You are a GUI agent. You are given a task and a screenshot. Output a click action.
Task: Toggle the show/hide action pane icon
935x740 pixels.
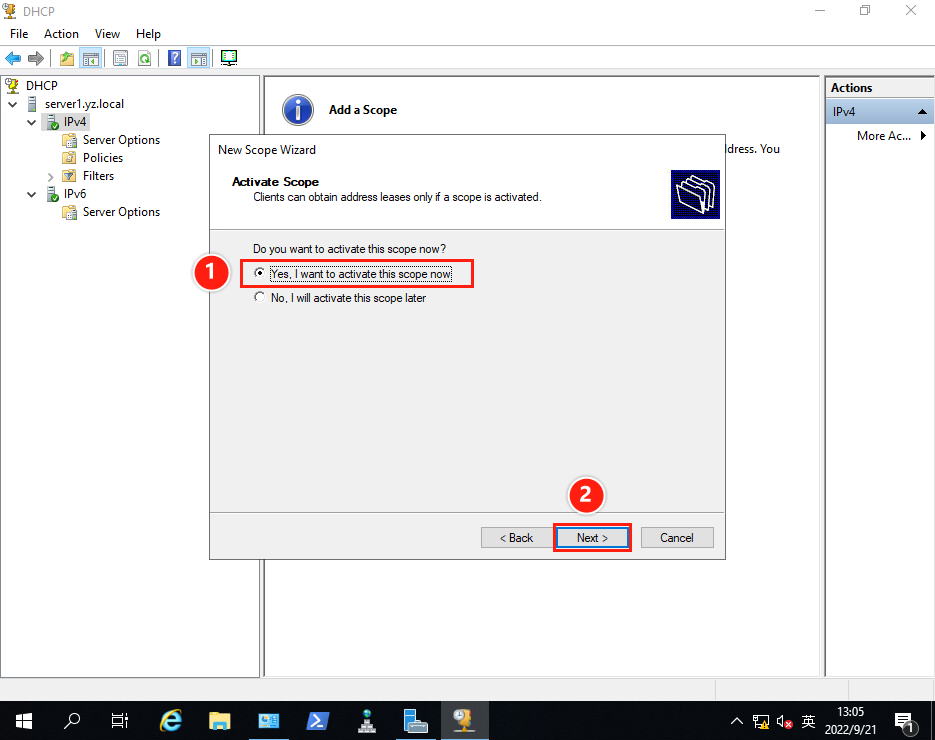tap(199, 58)
